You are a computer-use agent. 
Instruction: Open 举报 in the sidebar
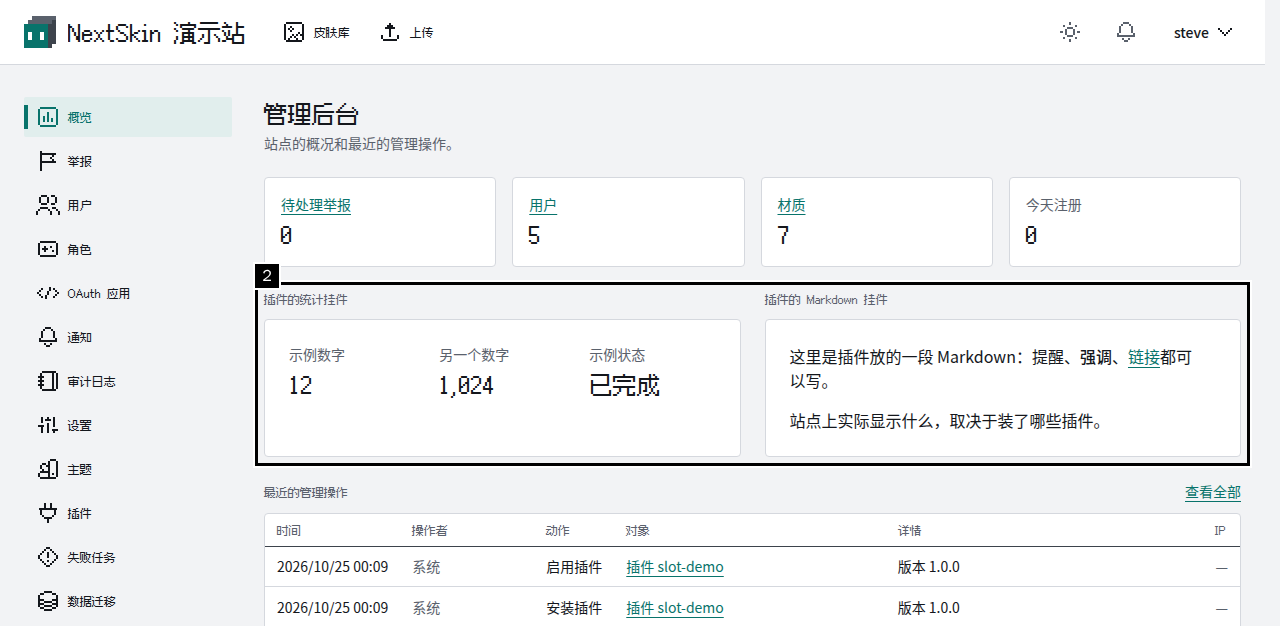(128, 161)
